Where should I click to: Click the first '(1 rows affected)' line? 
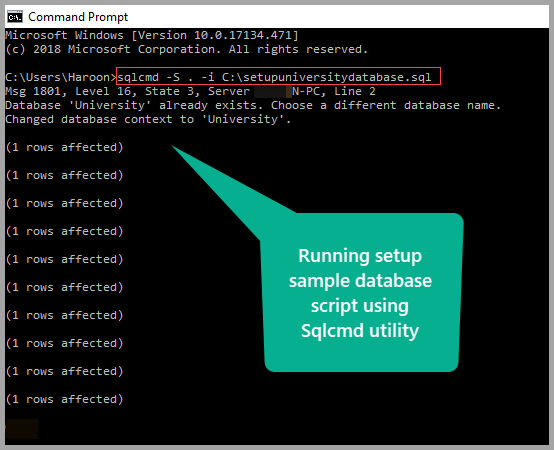point(64,147)
